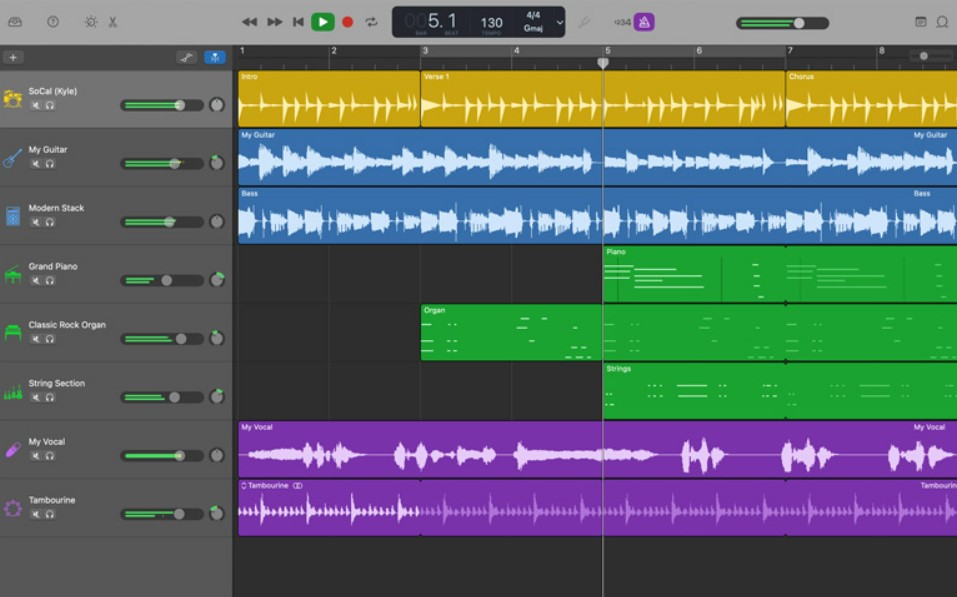
Task: Solo the My Guitar track
Action: pos(50,164)
